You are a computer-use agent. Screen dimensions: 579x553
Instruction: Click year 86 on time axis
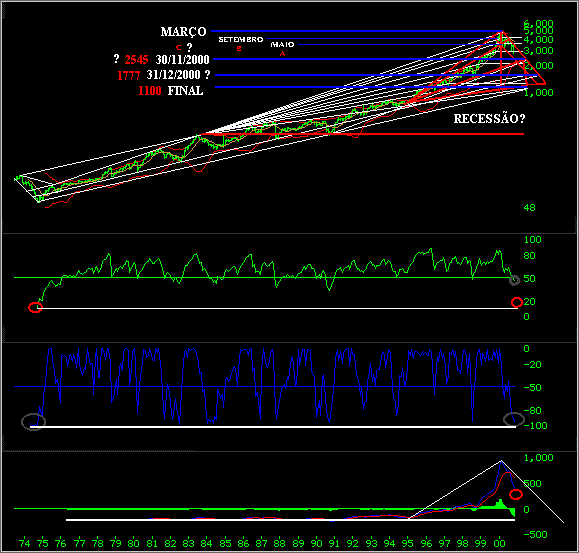243,543
